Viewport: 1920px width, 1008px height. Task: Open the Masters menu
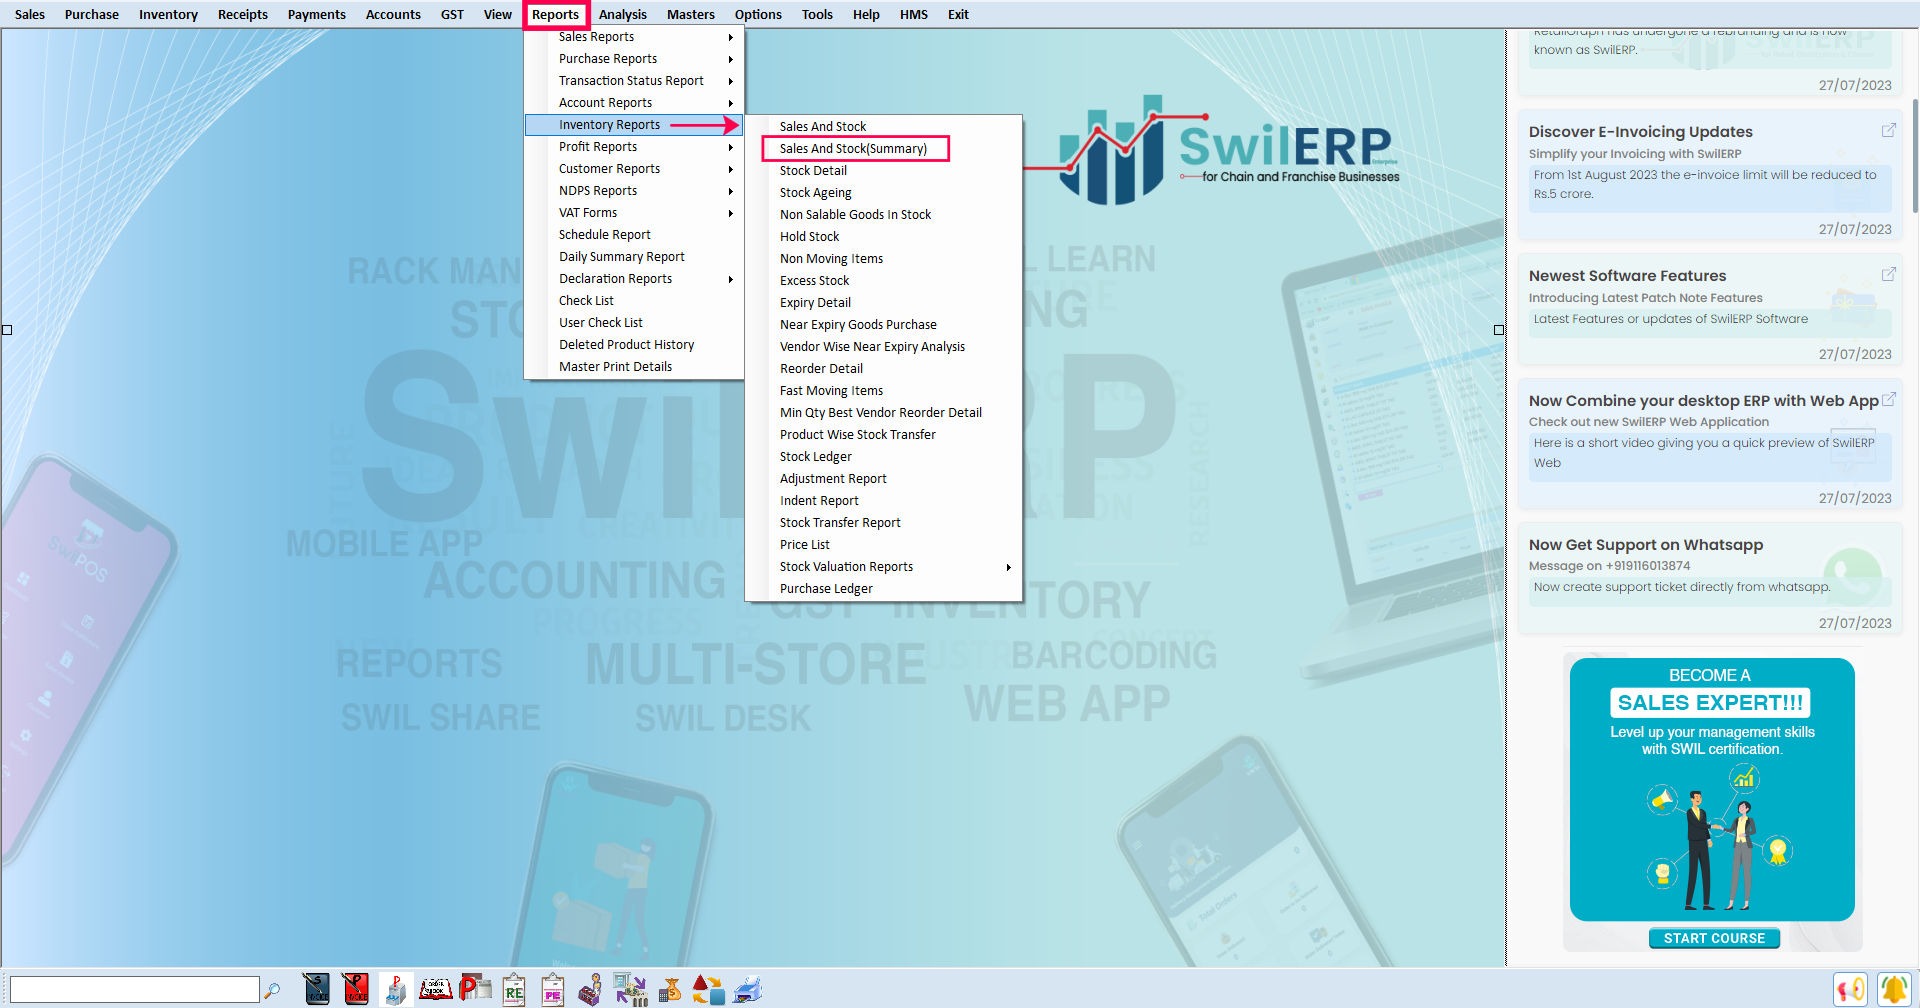[x=691, y=14]
